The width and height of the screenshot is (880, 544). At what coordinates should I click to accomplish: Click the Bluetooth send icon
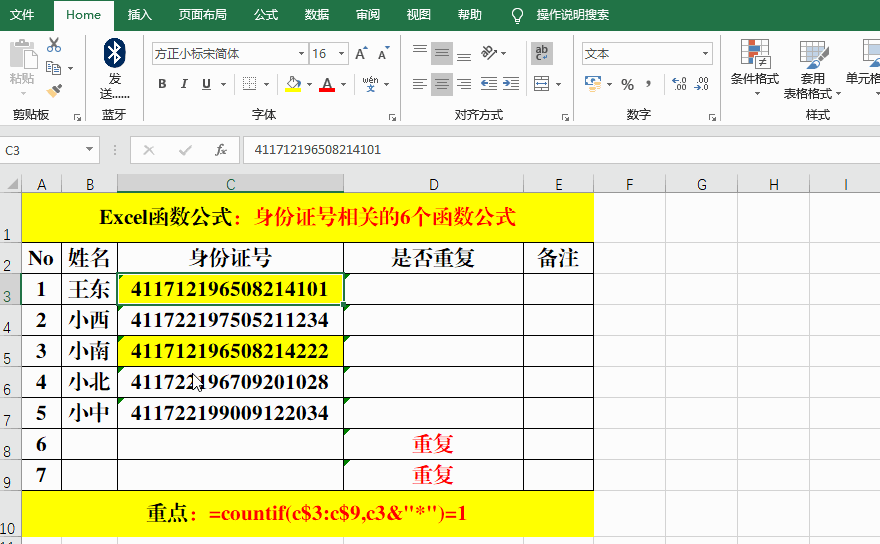(x=115, y=53)
